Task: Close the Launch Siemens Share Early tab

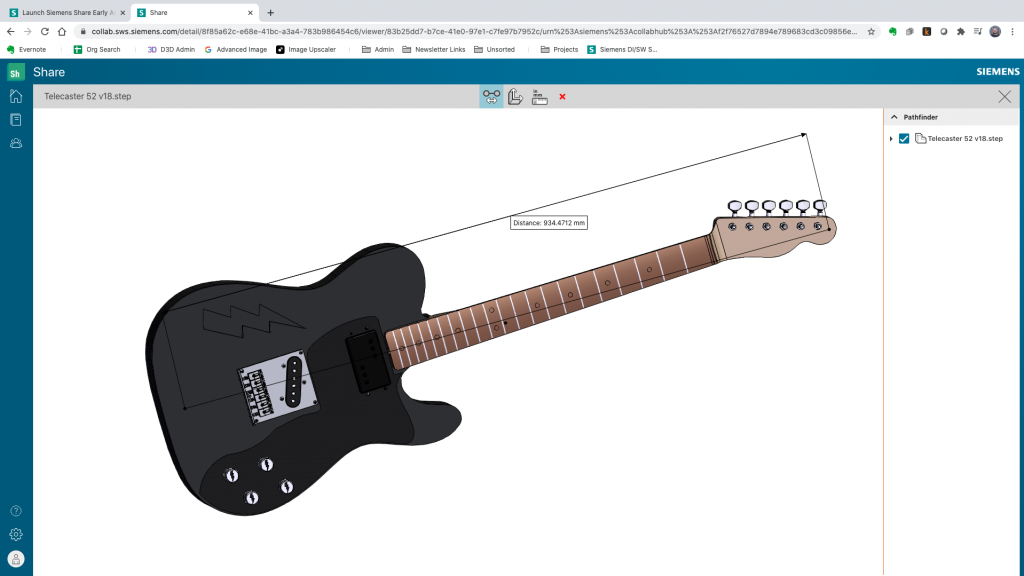Action: tap(122, 12)
